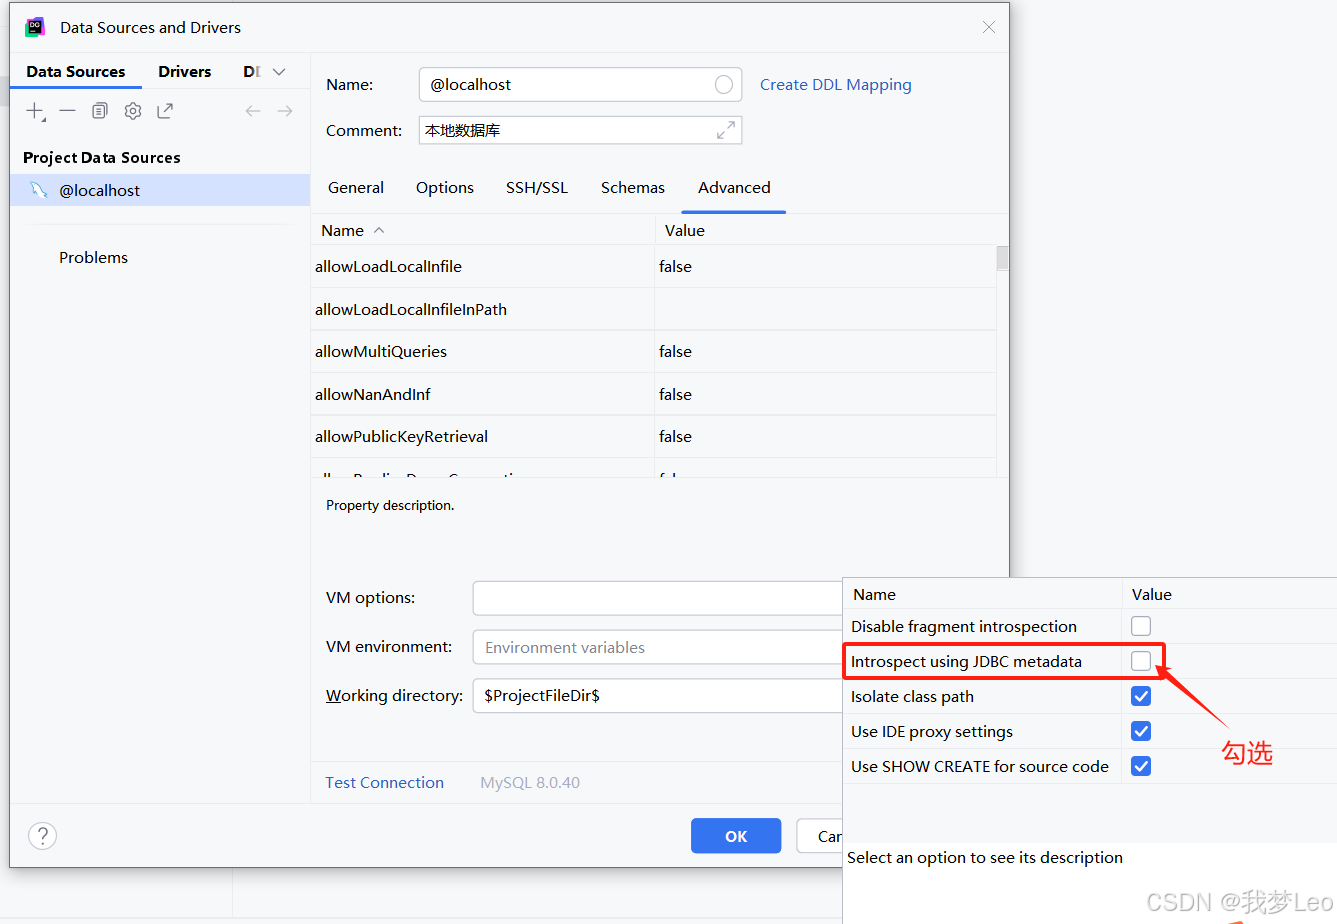Select the allowLoadLocalInfile property row

click(x=655, y=267)
